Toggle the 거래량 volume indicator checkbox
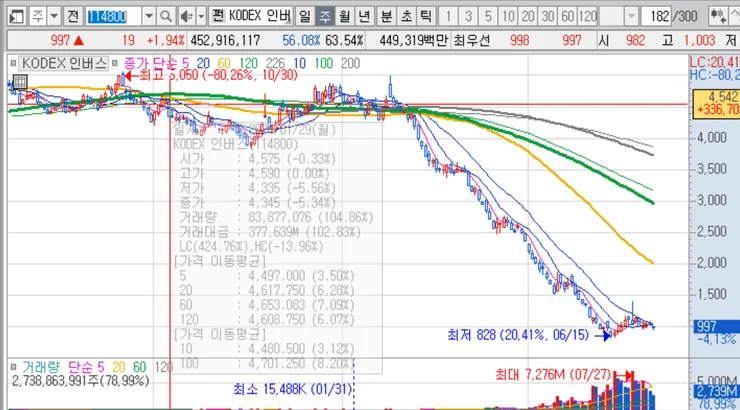 click(13, 367)
